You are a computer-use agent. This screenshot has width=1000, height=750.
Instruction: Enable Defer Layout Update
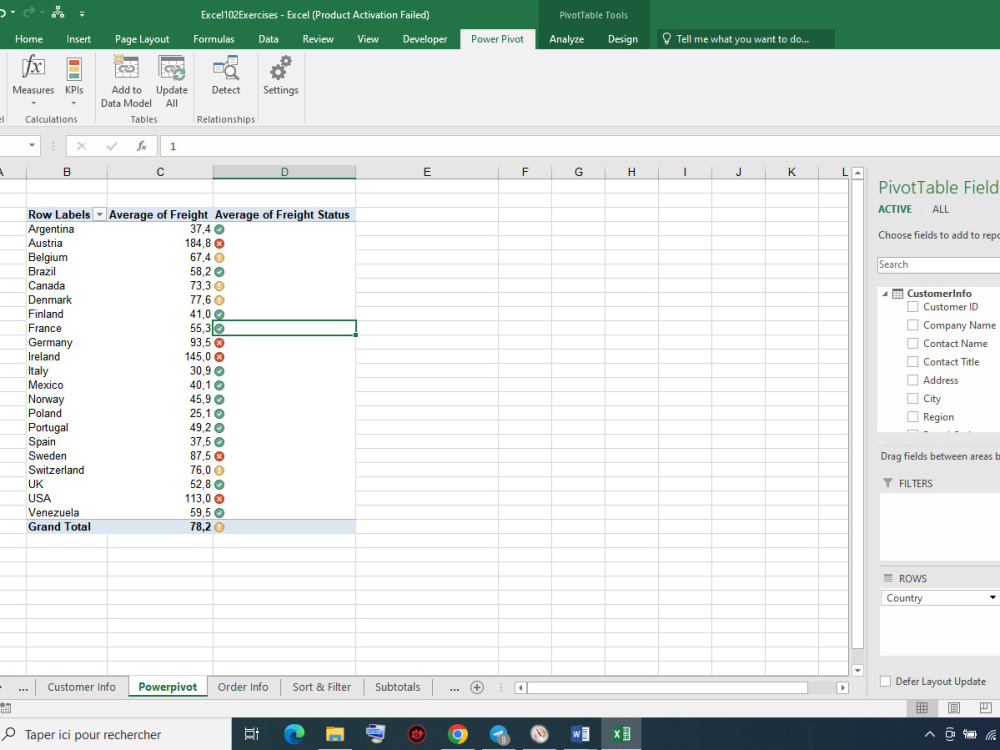(885, 681)
